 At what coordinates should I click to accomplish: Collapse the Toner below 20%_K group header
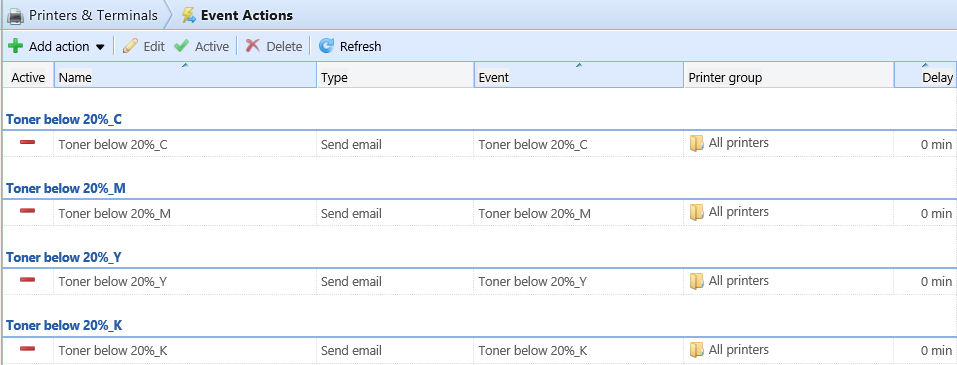click(x=64, y=325)
